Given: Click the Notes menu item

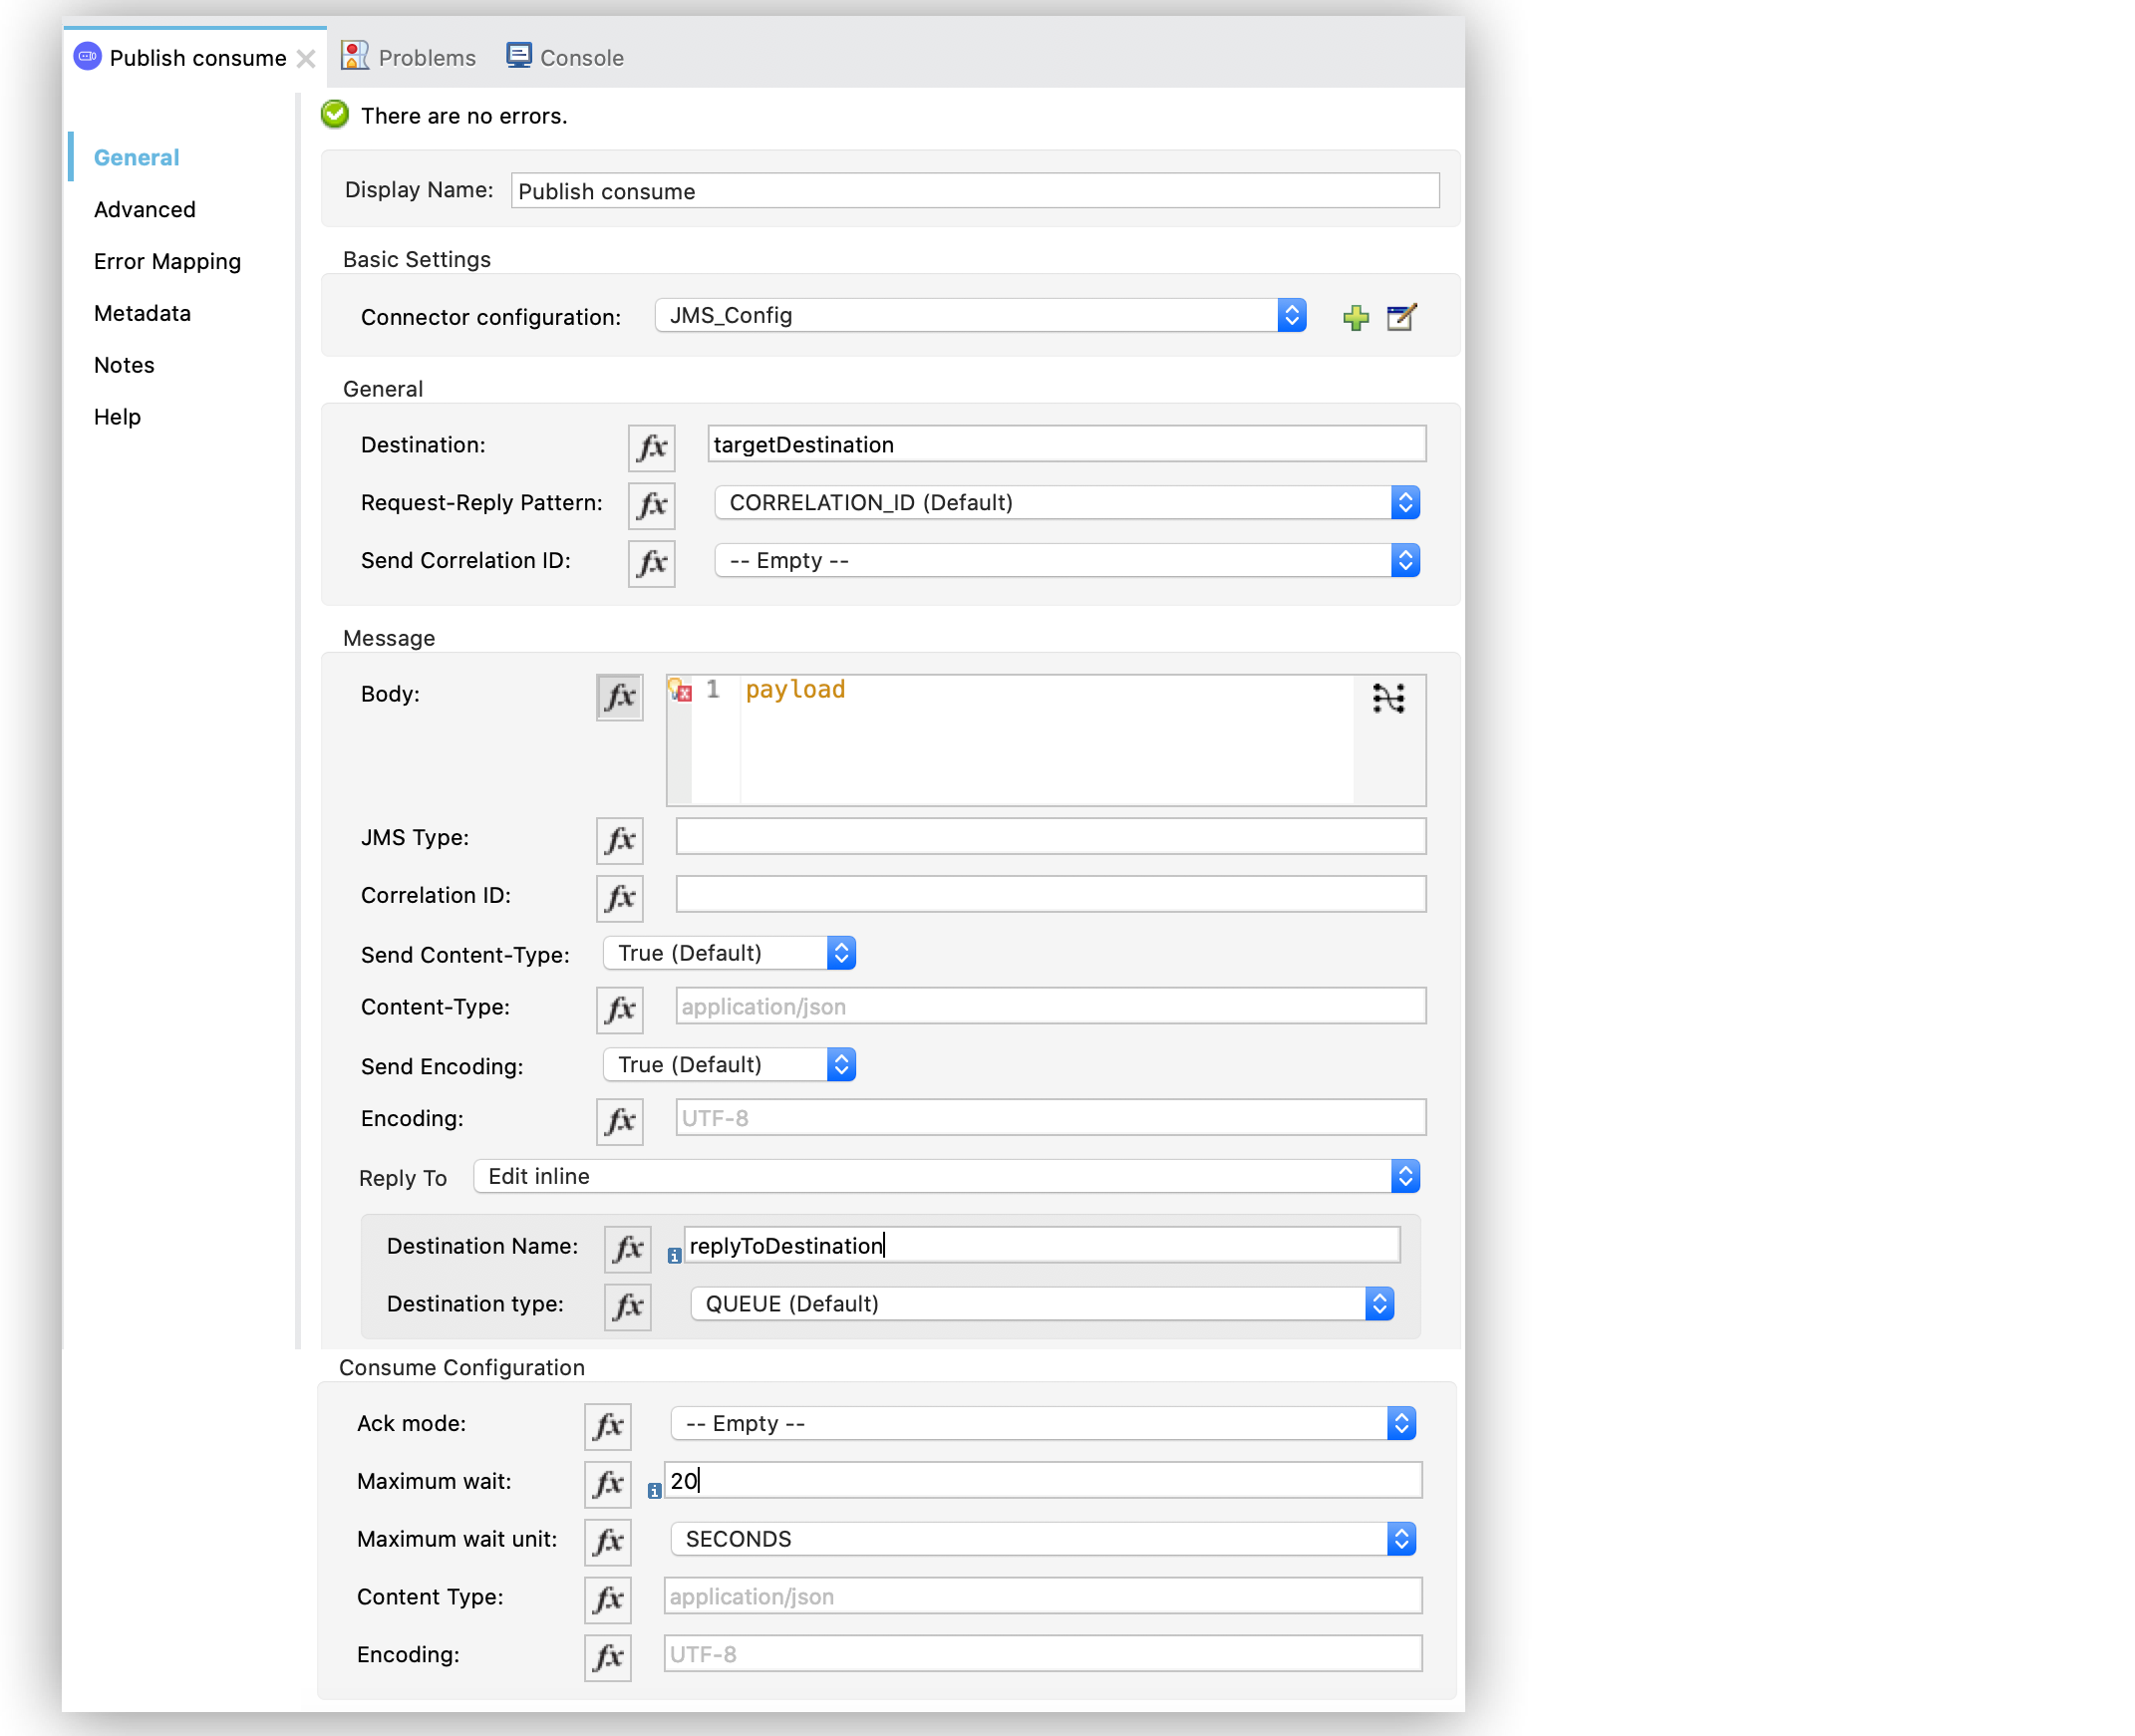Looking at the screenshot, I should 124,367.
